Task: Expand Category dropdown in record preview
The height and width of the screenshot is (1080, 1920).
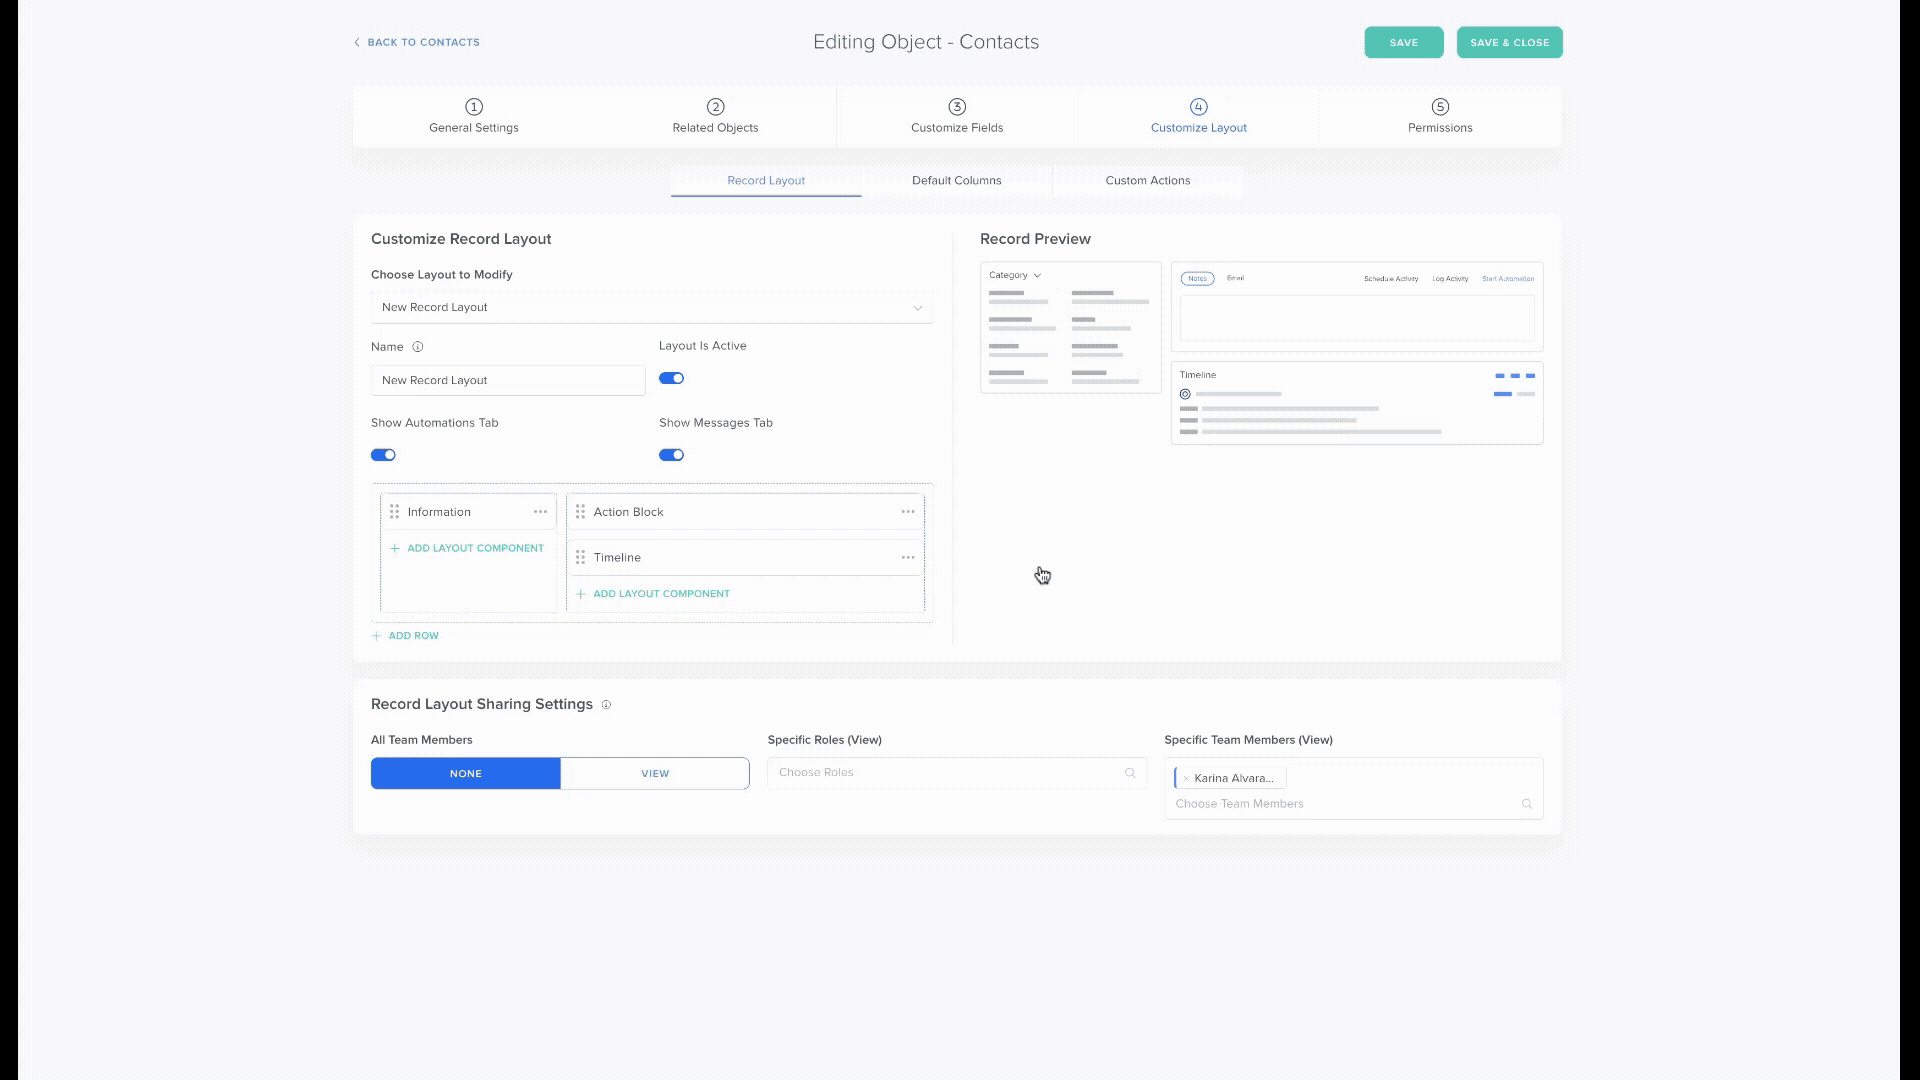Action: pyautogui.click(x=1015, y=275)
